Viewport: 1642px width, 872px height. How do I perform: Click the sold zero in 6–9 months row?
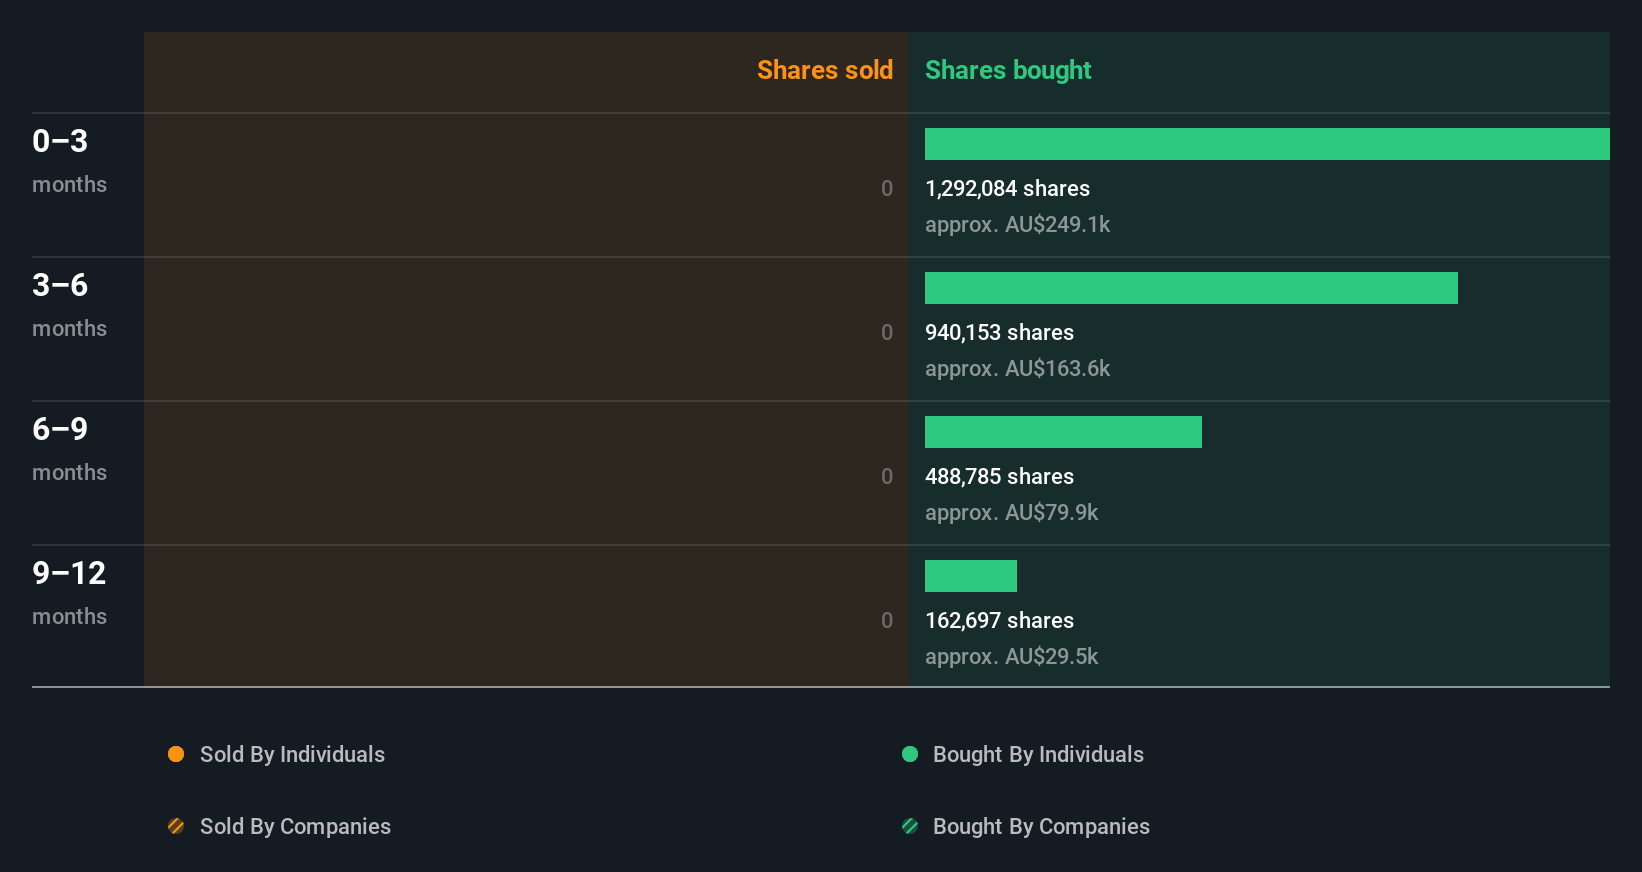point(887,476)
